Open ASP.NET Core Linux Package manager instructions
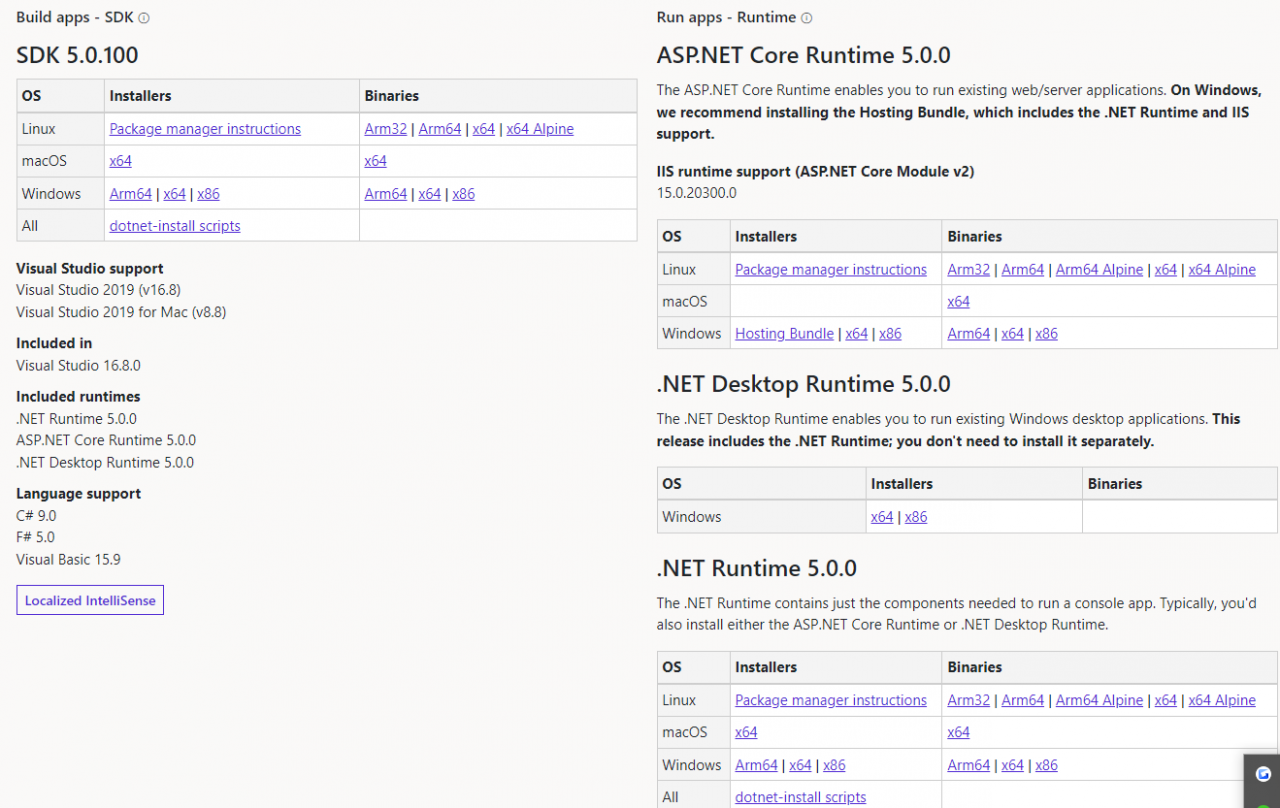This screenshot has width=1280, height=808. (831, 270)
